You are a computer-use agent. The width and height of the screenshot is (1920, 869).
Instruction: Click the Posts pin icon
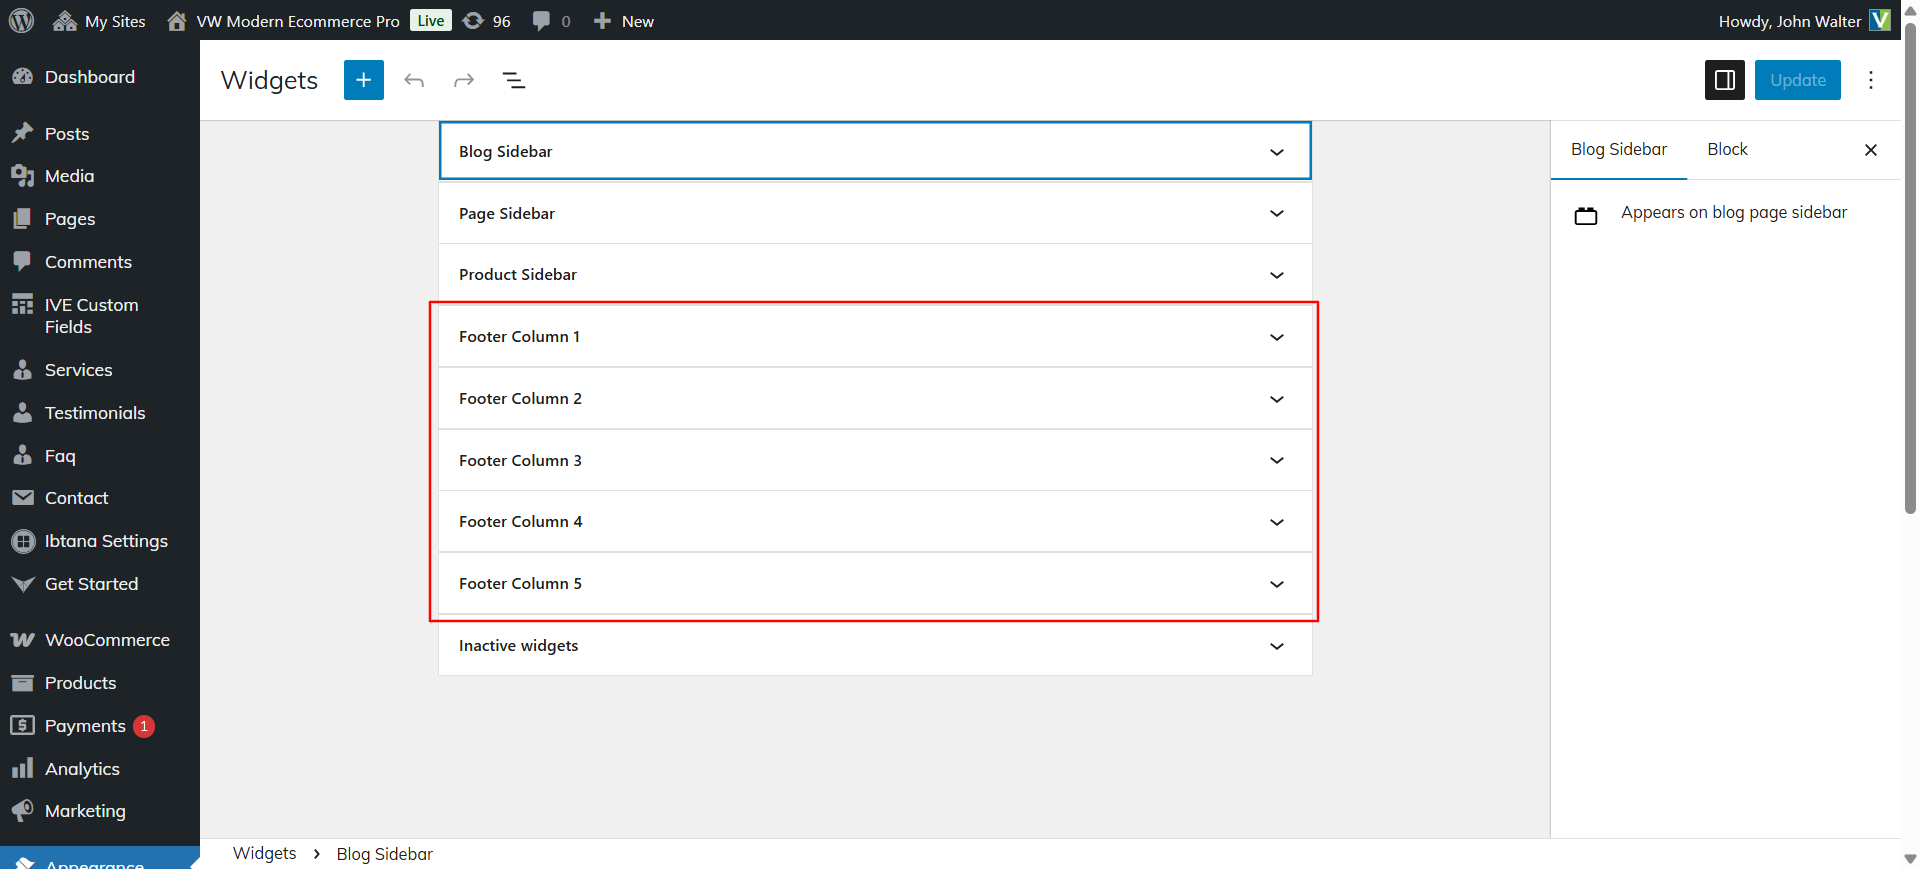tap(22, 133)
